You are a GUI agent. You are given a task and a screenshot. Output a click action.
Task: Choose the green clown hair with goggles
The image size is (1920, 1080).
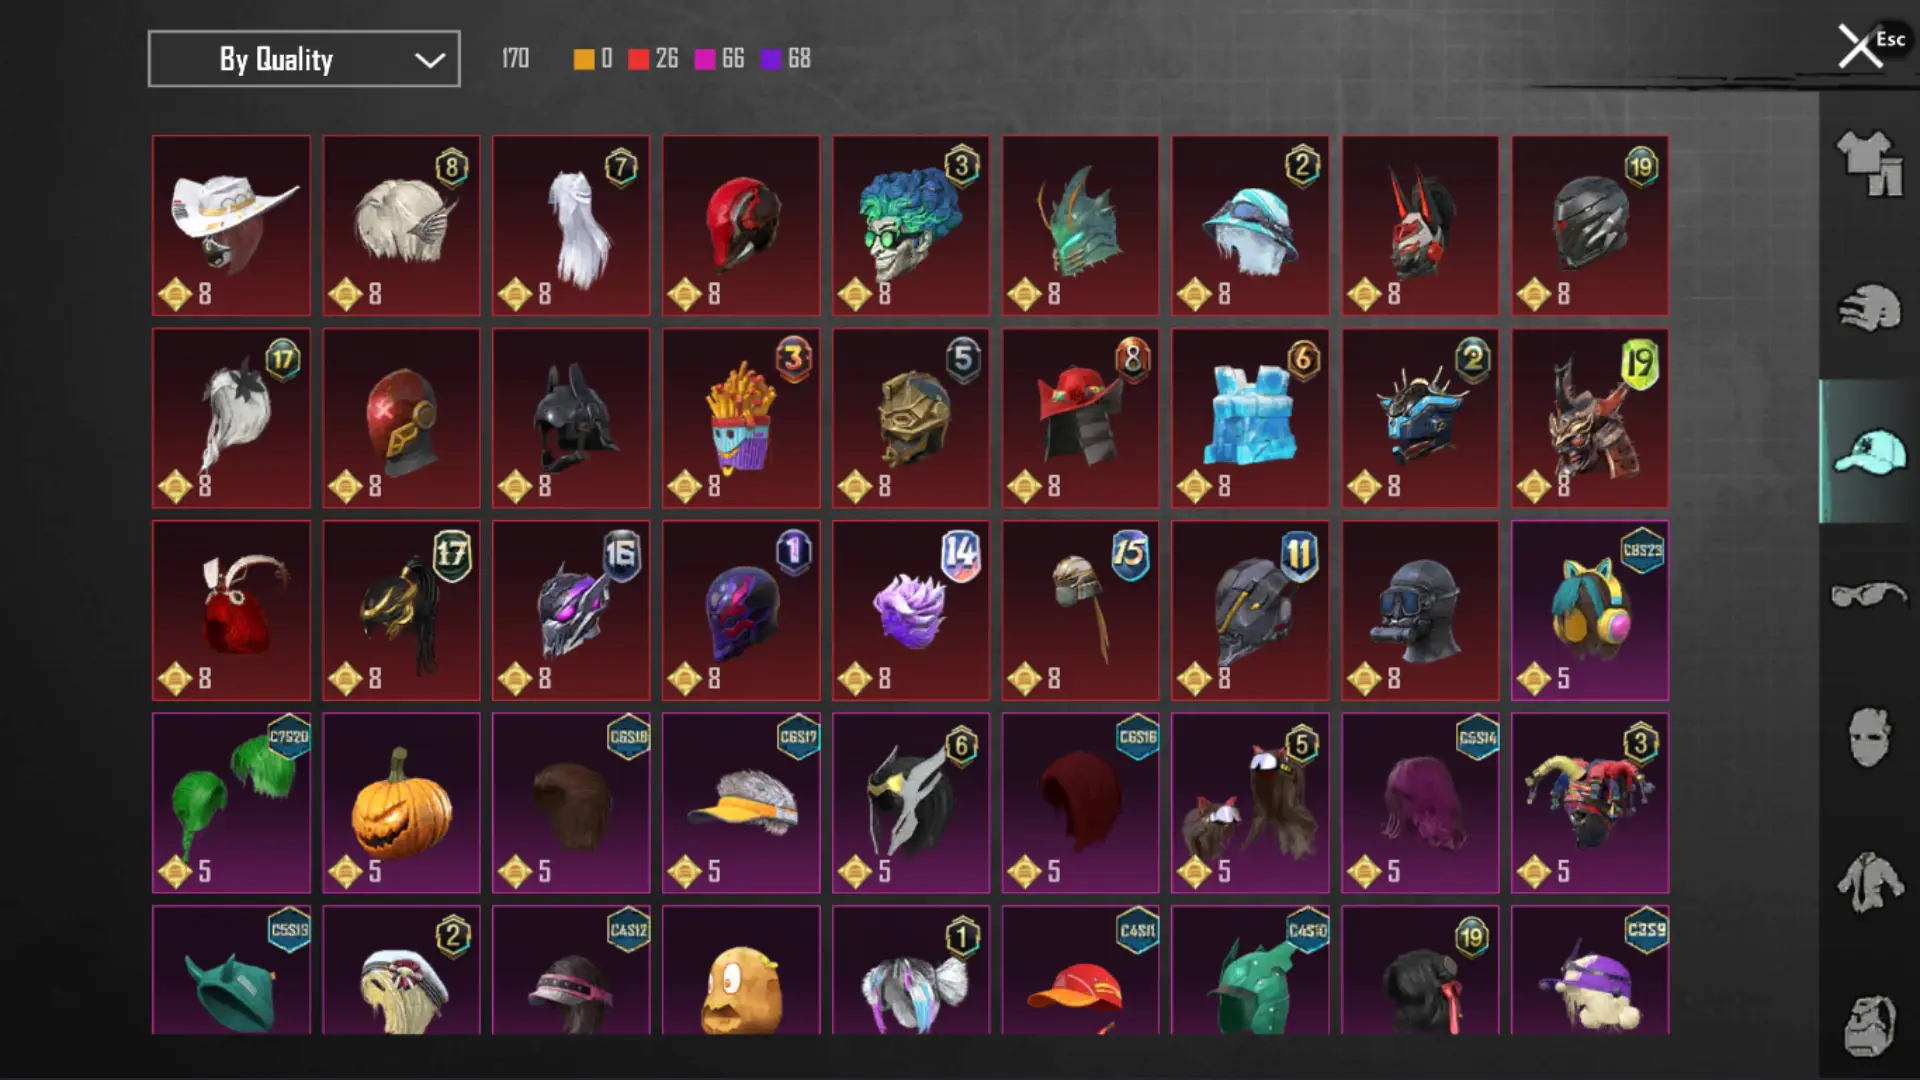(x=911, y=225)
